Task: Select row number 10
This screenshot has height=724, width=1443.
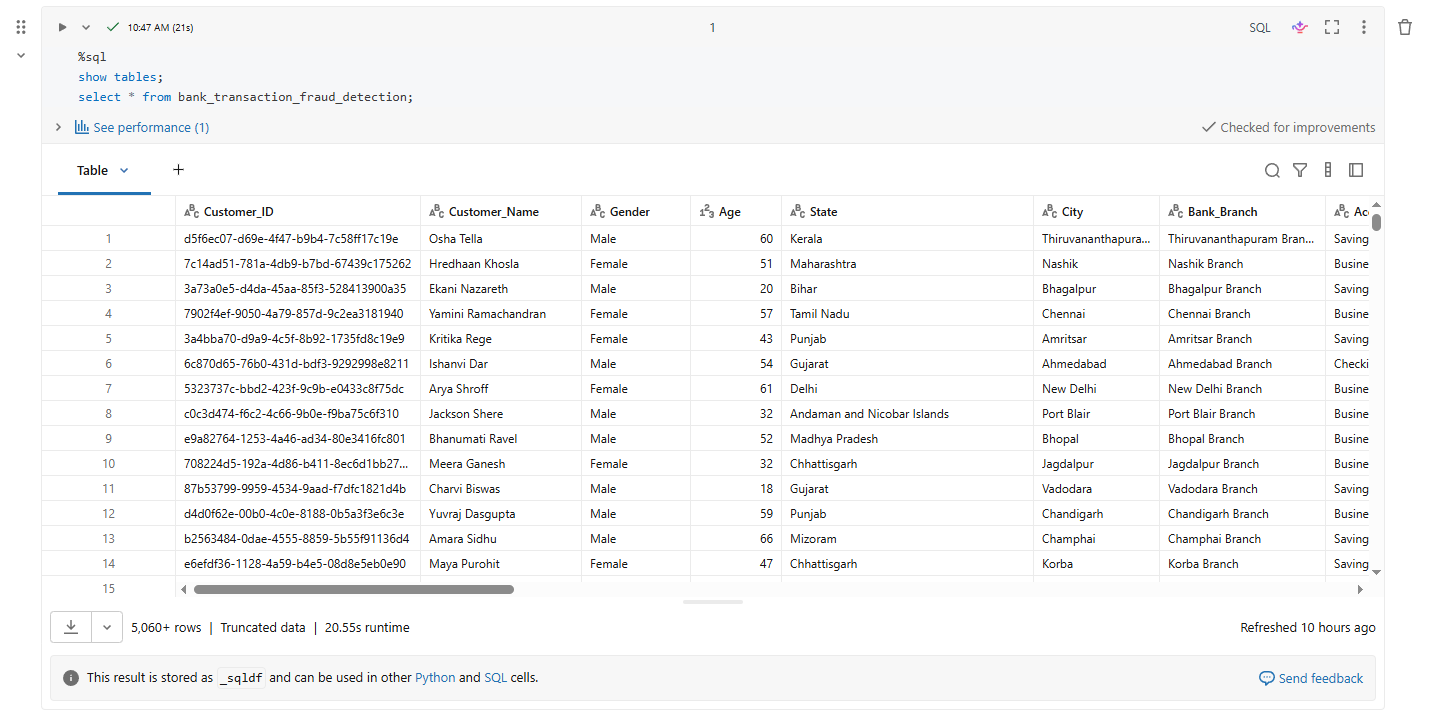Action: coord(109,464)
